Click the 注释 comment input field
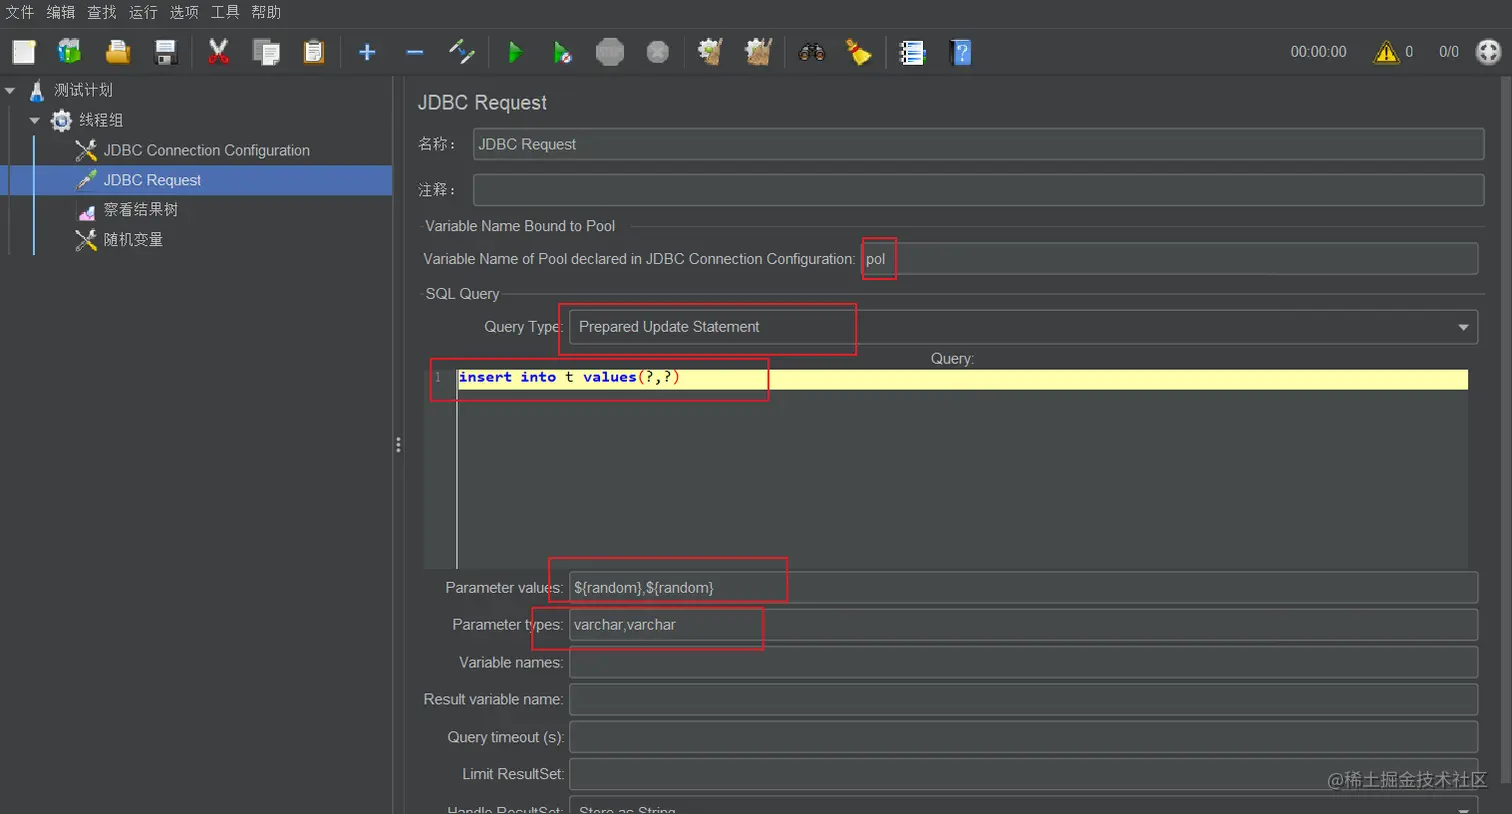Screen dimensions: 1512x814 click(x=978, y=190)
